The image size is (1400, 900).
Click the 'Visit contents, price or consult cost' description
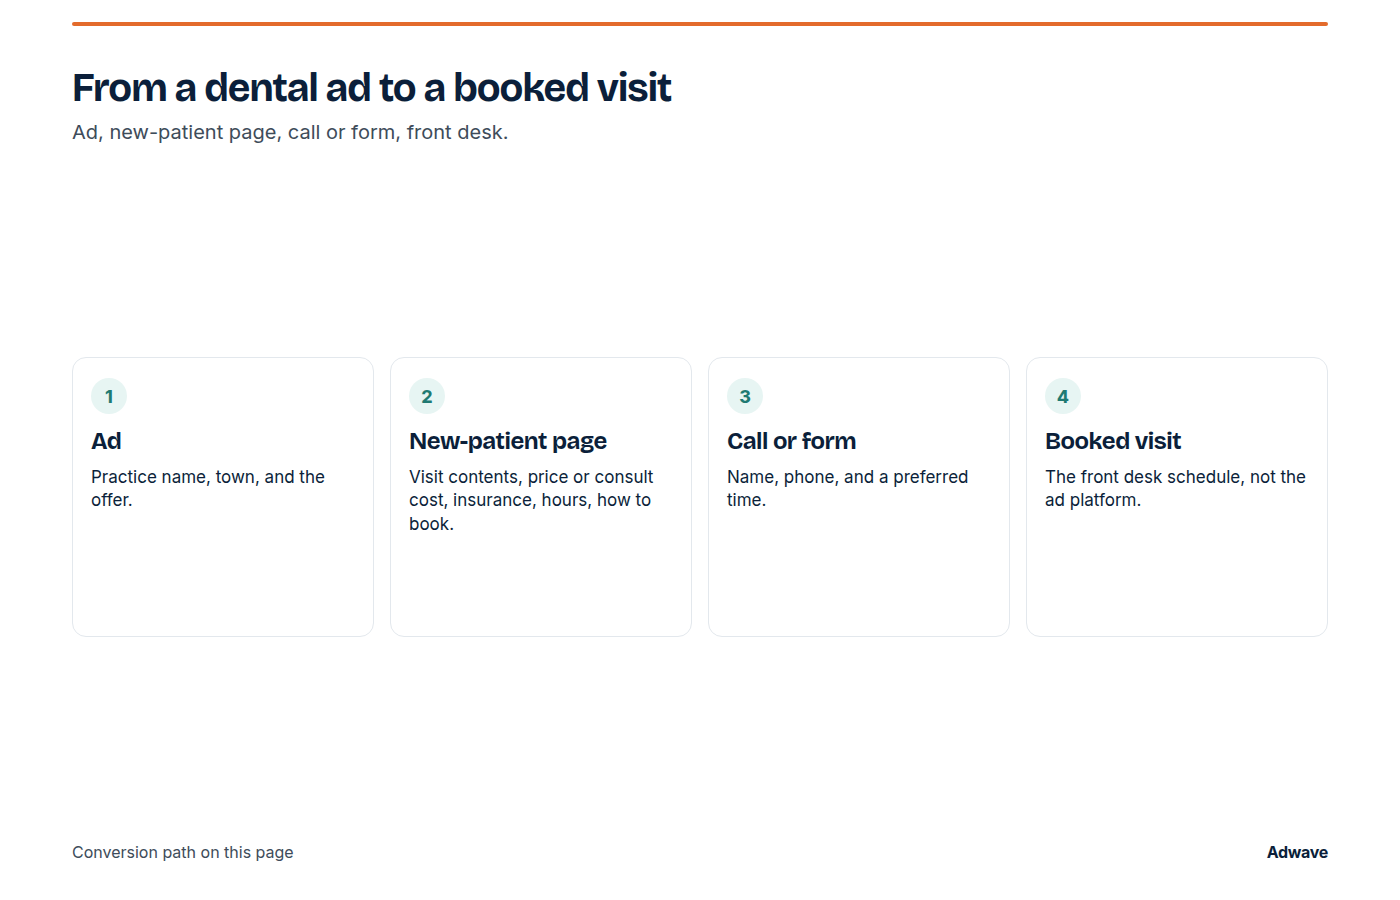[531, 500]
